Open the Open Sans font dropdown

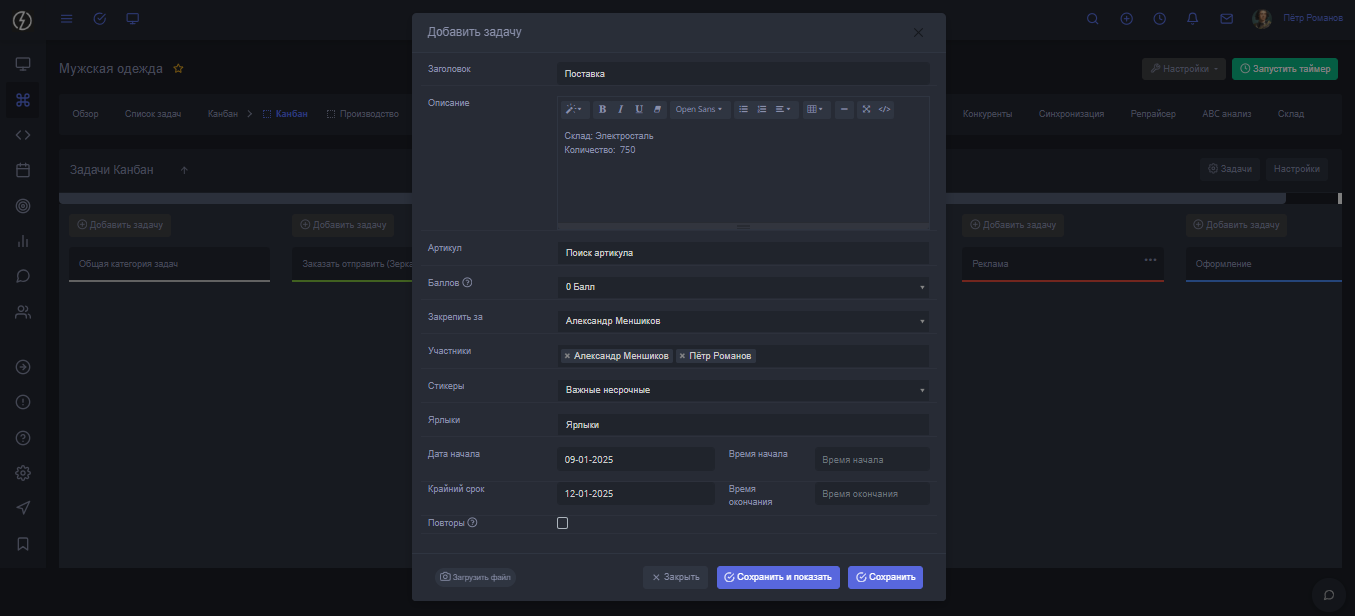coord(698,109)
